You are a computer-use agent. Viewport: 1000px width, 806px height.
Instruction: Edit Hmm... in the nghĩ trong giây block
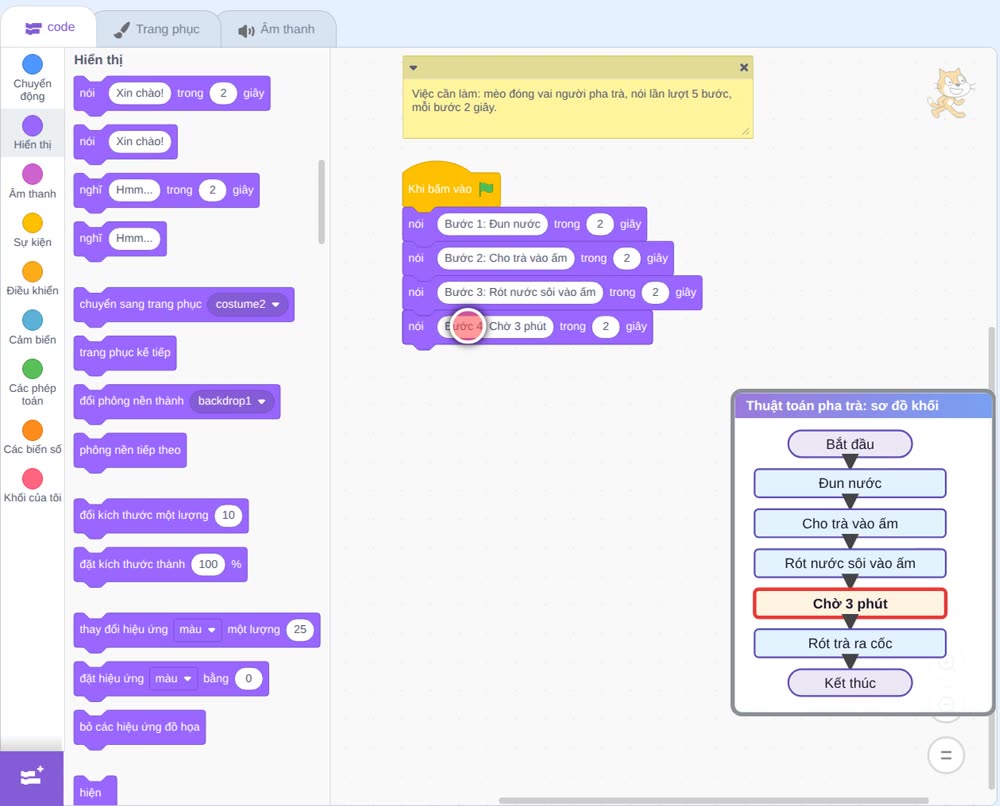point(134,190)
